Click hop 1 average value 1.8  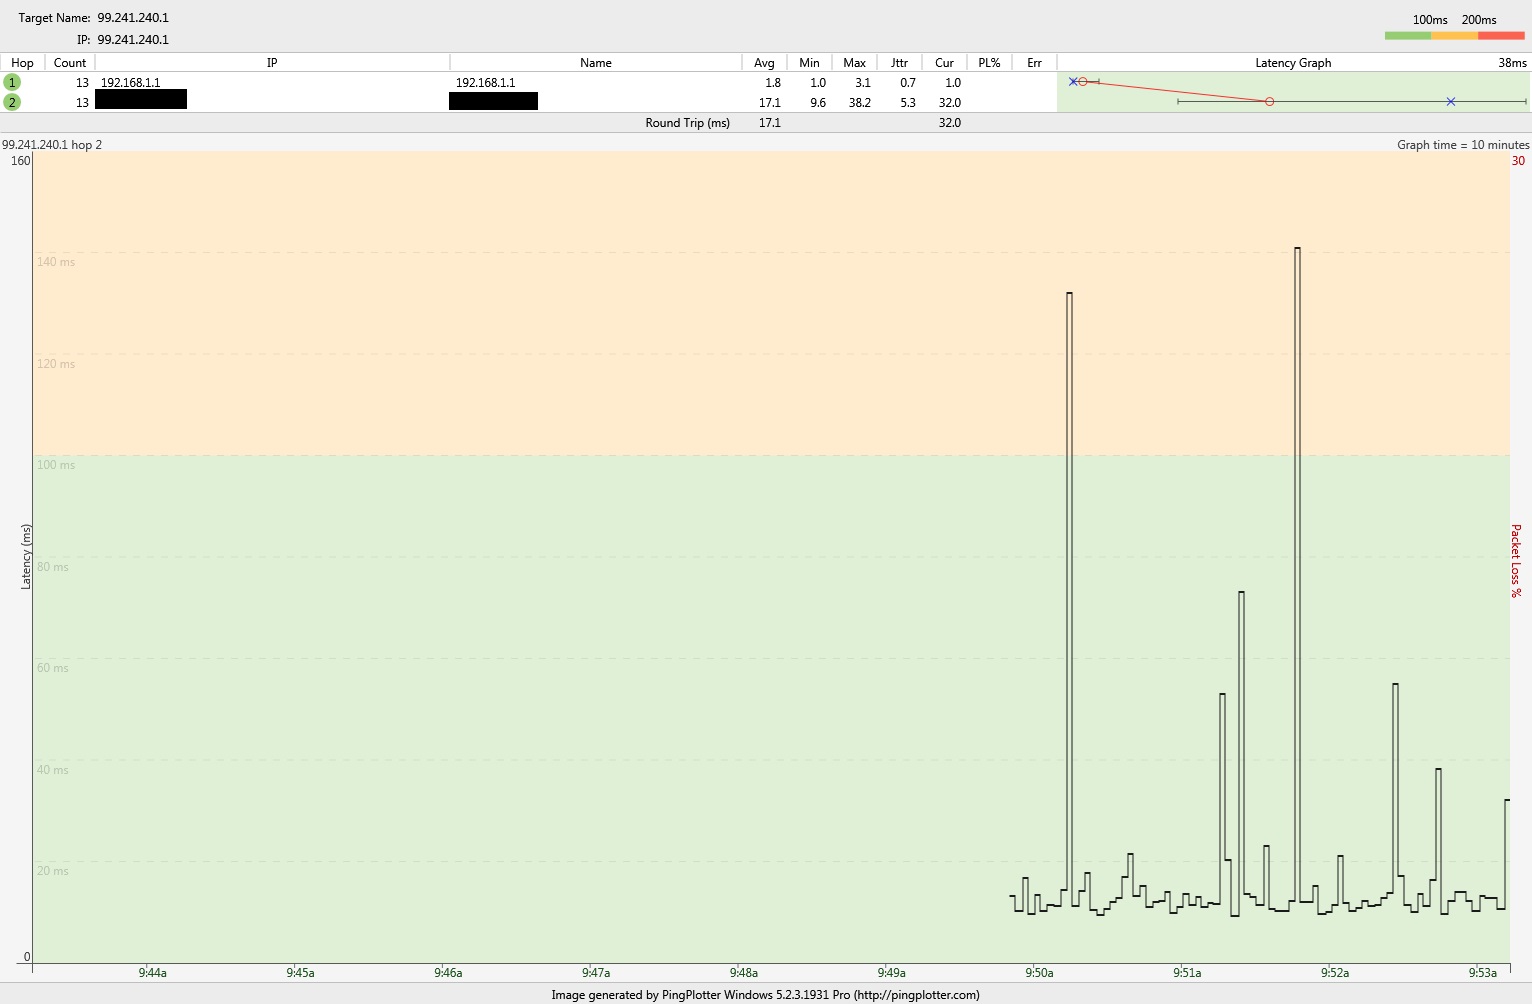point(772,83)
